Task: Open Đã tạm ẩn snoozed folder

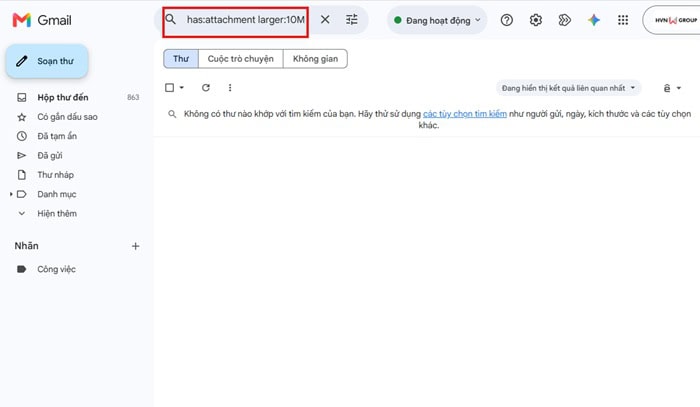Action: [x=57, y=136]
